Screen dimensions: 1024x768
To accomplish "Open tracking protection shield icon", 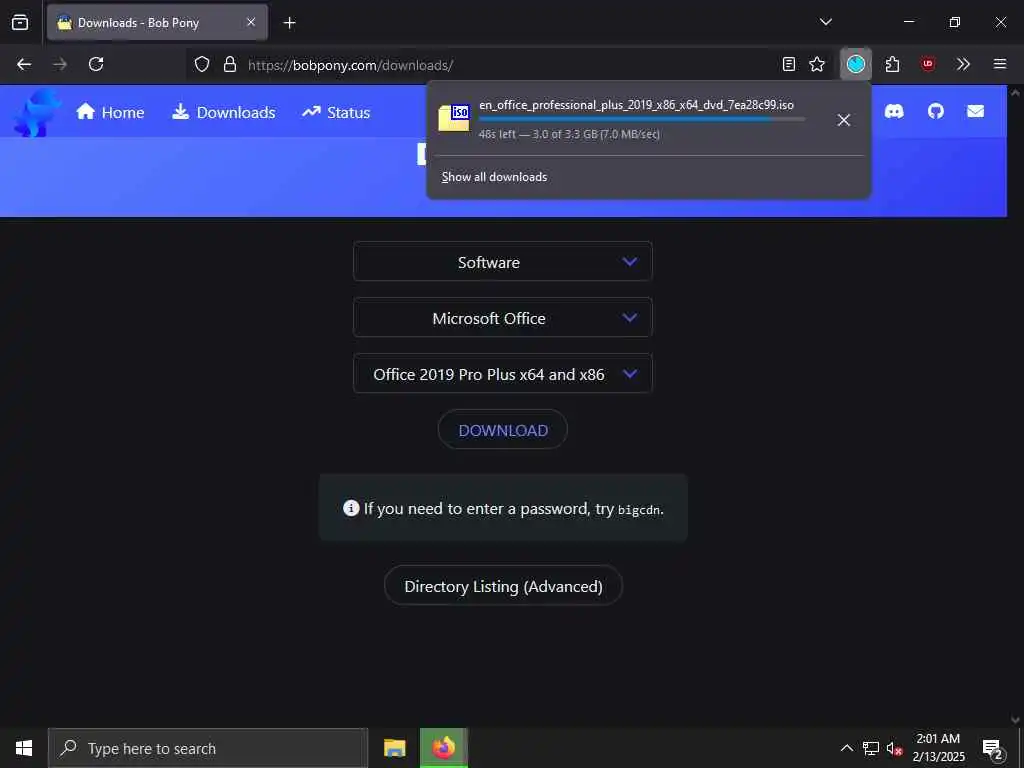I will (x=202, y=64).
